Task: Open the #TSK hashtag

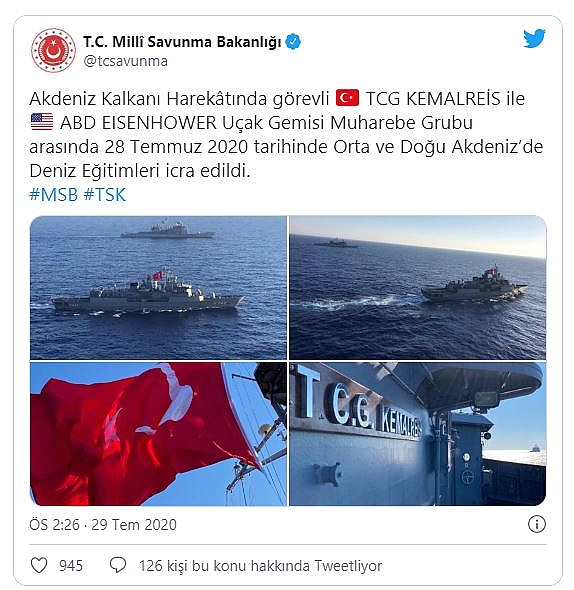Action: tap(105, 195)
